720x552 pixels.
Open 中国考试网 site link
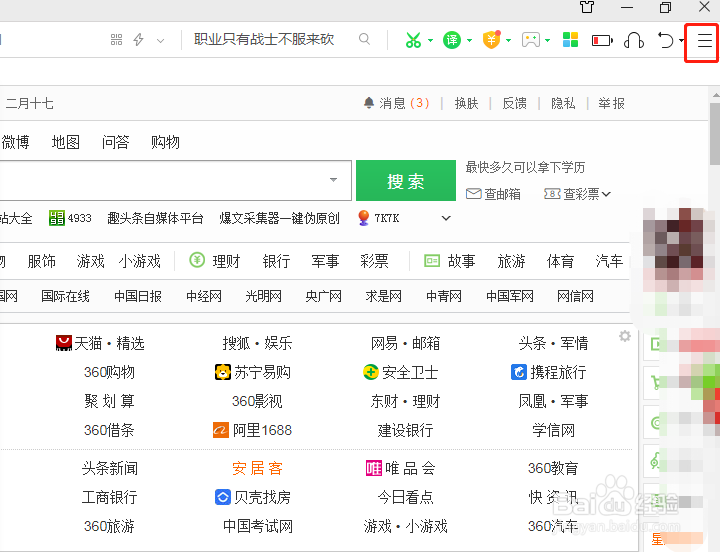(x=258, y=526)
